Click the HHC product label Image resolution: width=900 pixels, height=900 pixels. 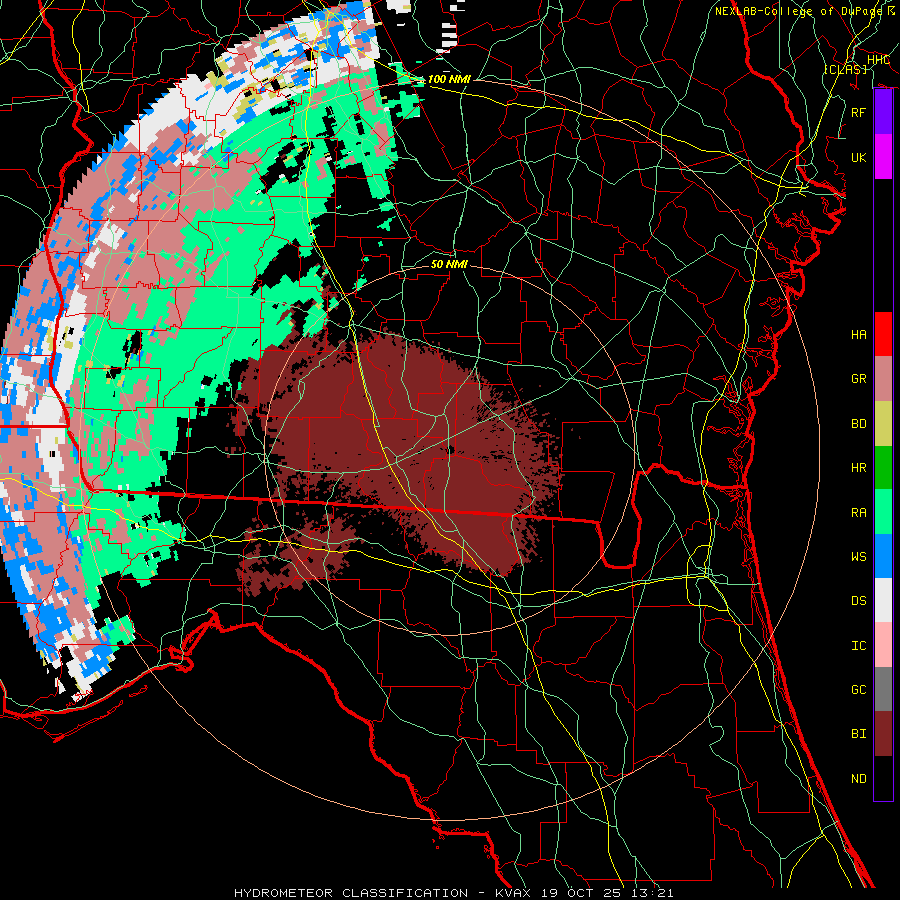point(878,60)
